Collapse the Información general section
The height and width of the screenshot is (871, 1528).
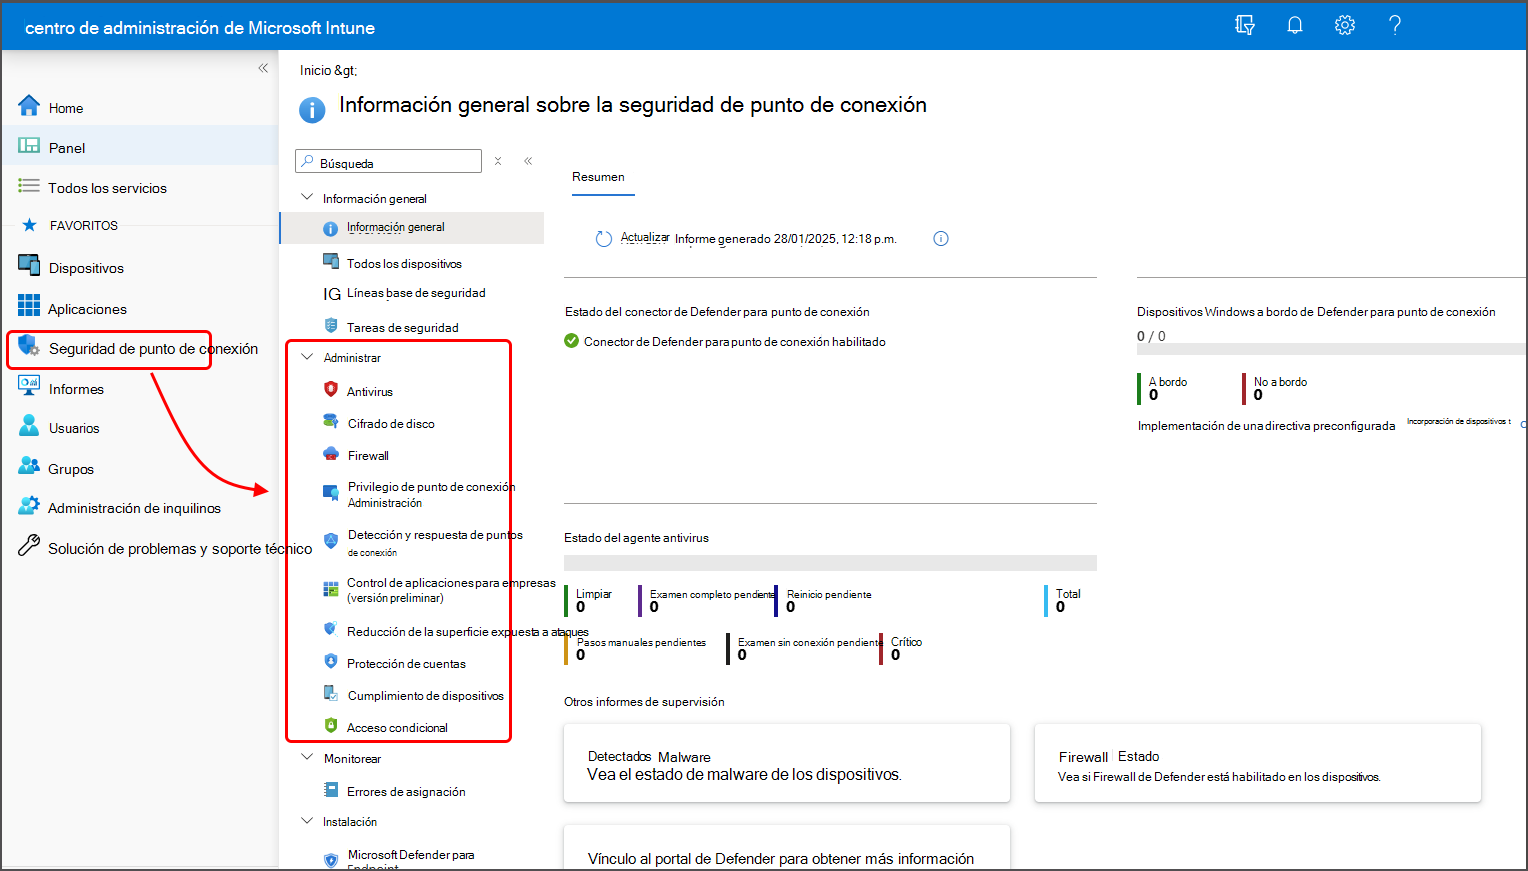click(307, 197)
